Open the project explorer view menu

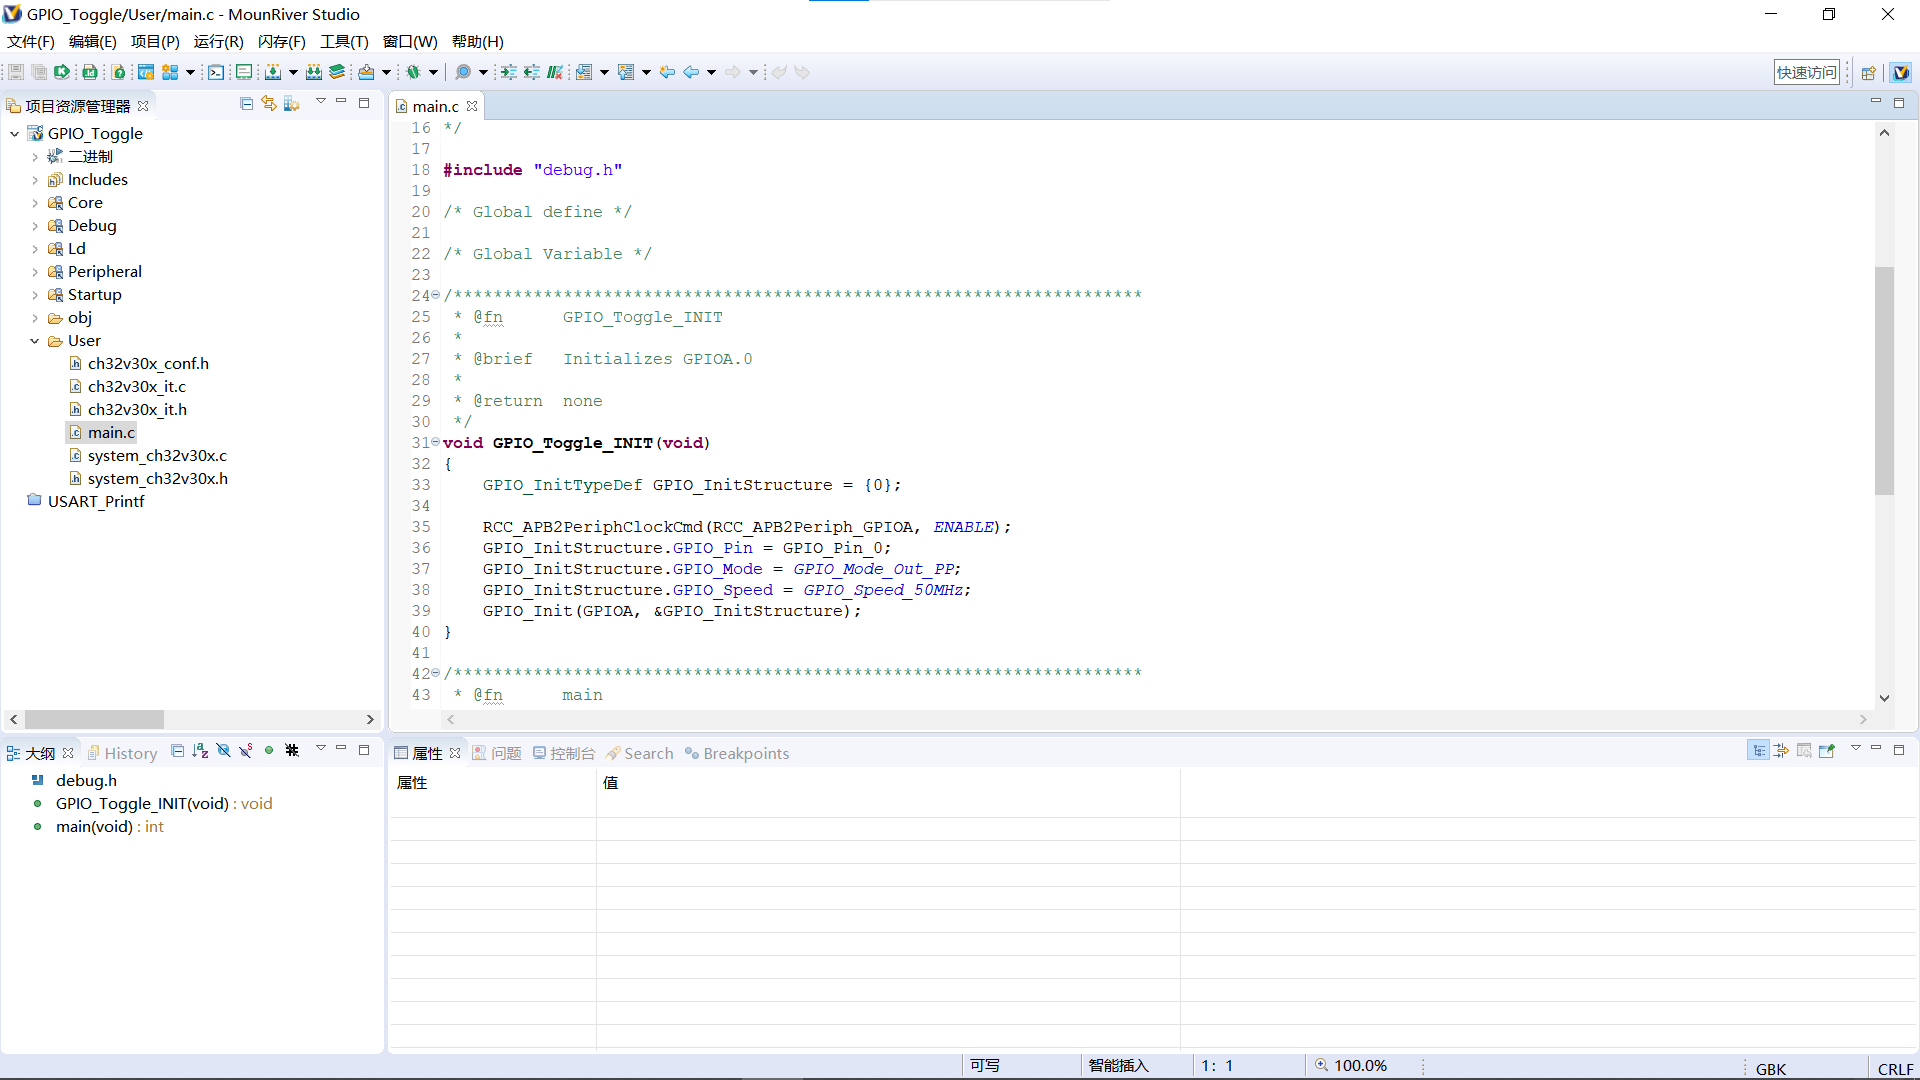321,103
